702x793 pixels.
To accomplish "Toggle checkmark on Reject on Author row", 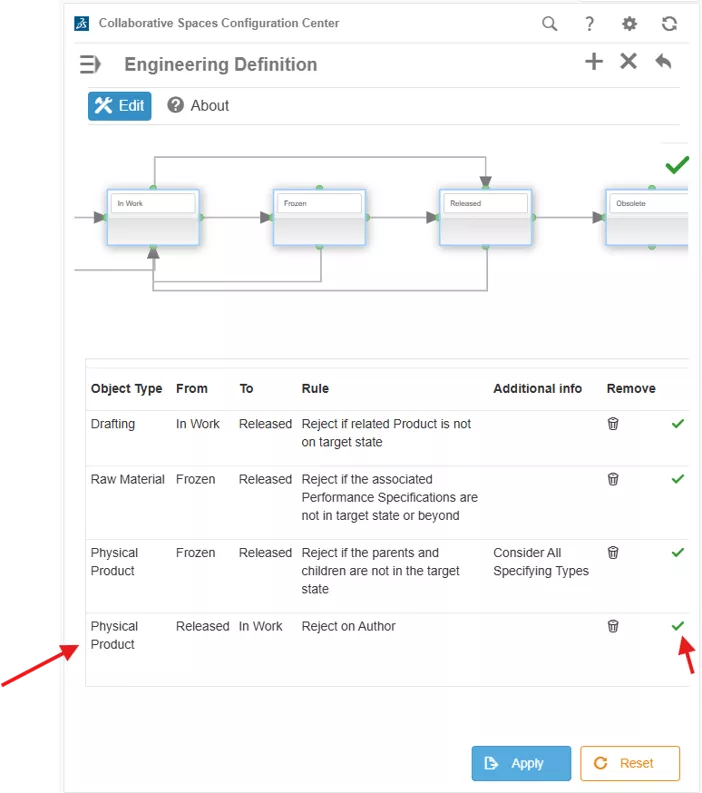I will [678, 626].
